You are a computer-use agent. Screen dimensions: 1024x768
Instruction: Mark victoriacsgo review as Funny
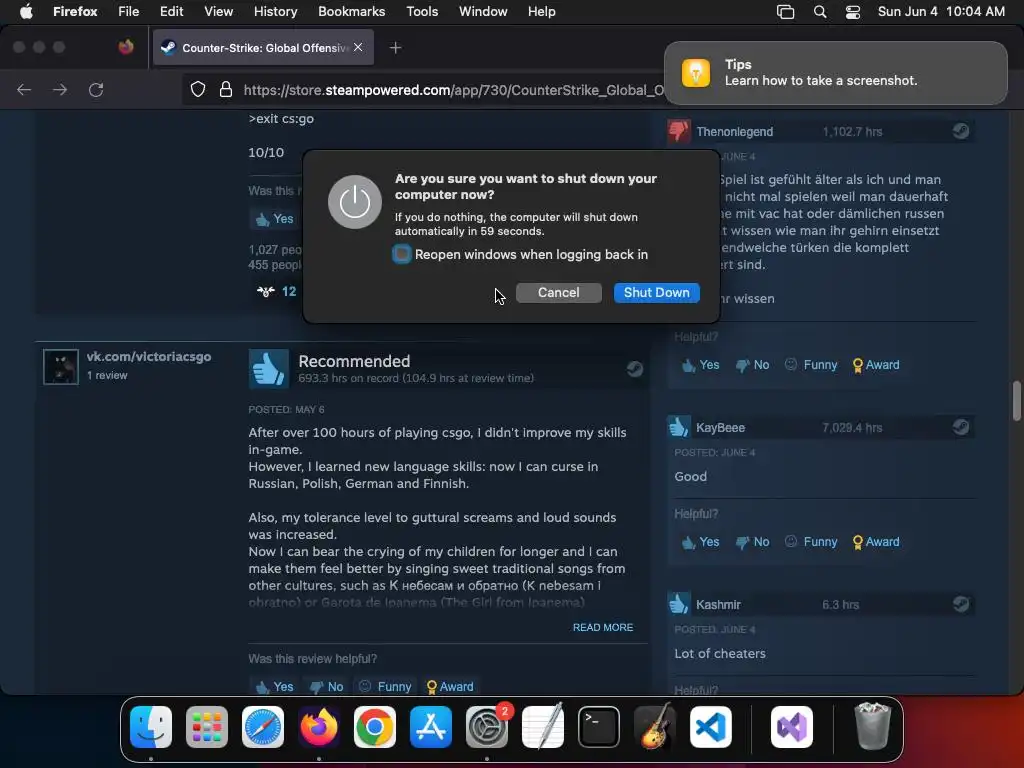pyautogui.click(x=385, y=686)
